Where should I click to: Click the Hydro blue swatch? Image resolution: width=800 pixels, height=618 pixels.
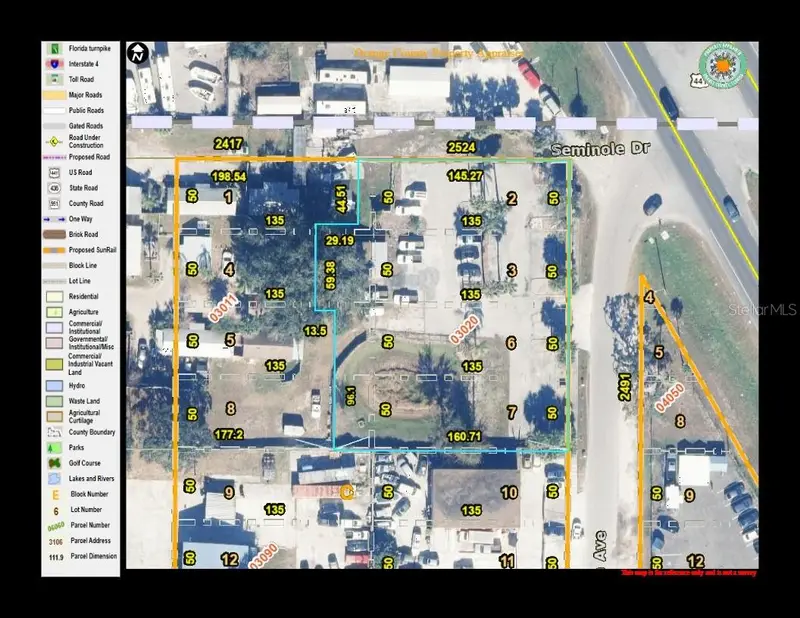[x=55, y=386]
